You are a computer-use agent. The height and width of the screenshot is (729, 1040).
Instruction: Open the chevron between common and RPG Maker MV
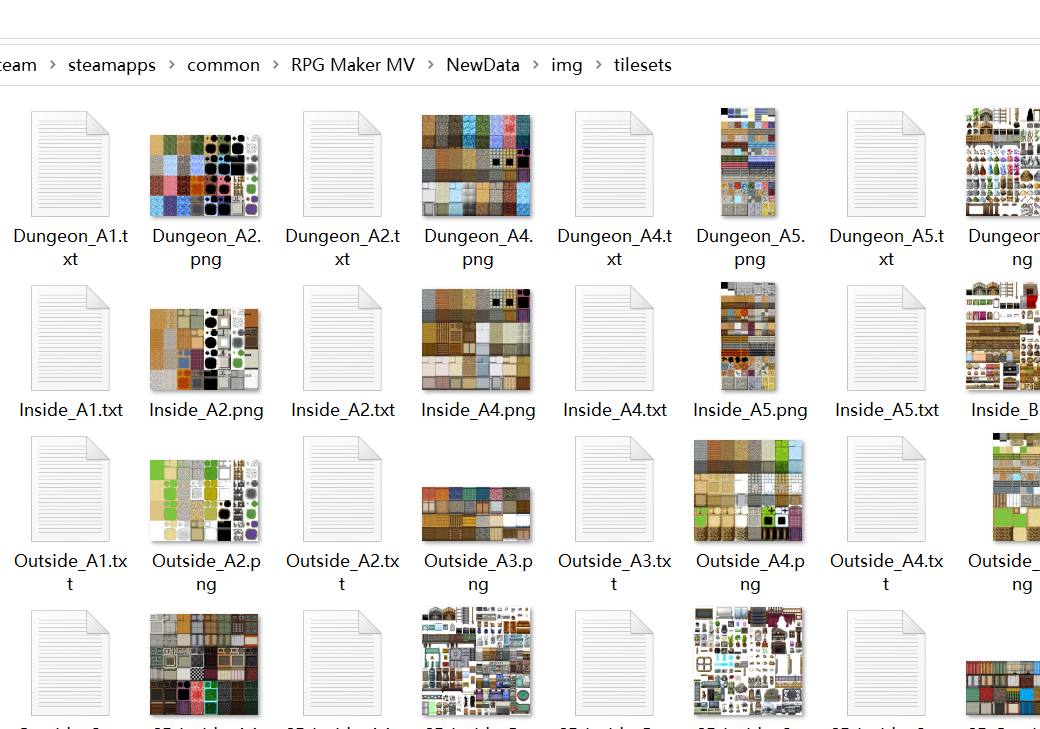275,65
